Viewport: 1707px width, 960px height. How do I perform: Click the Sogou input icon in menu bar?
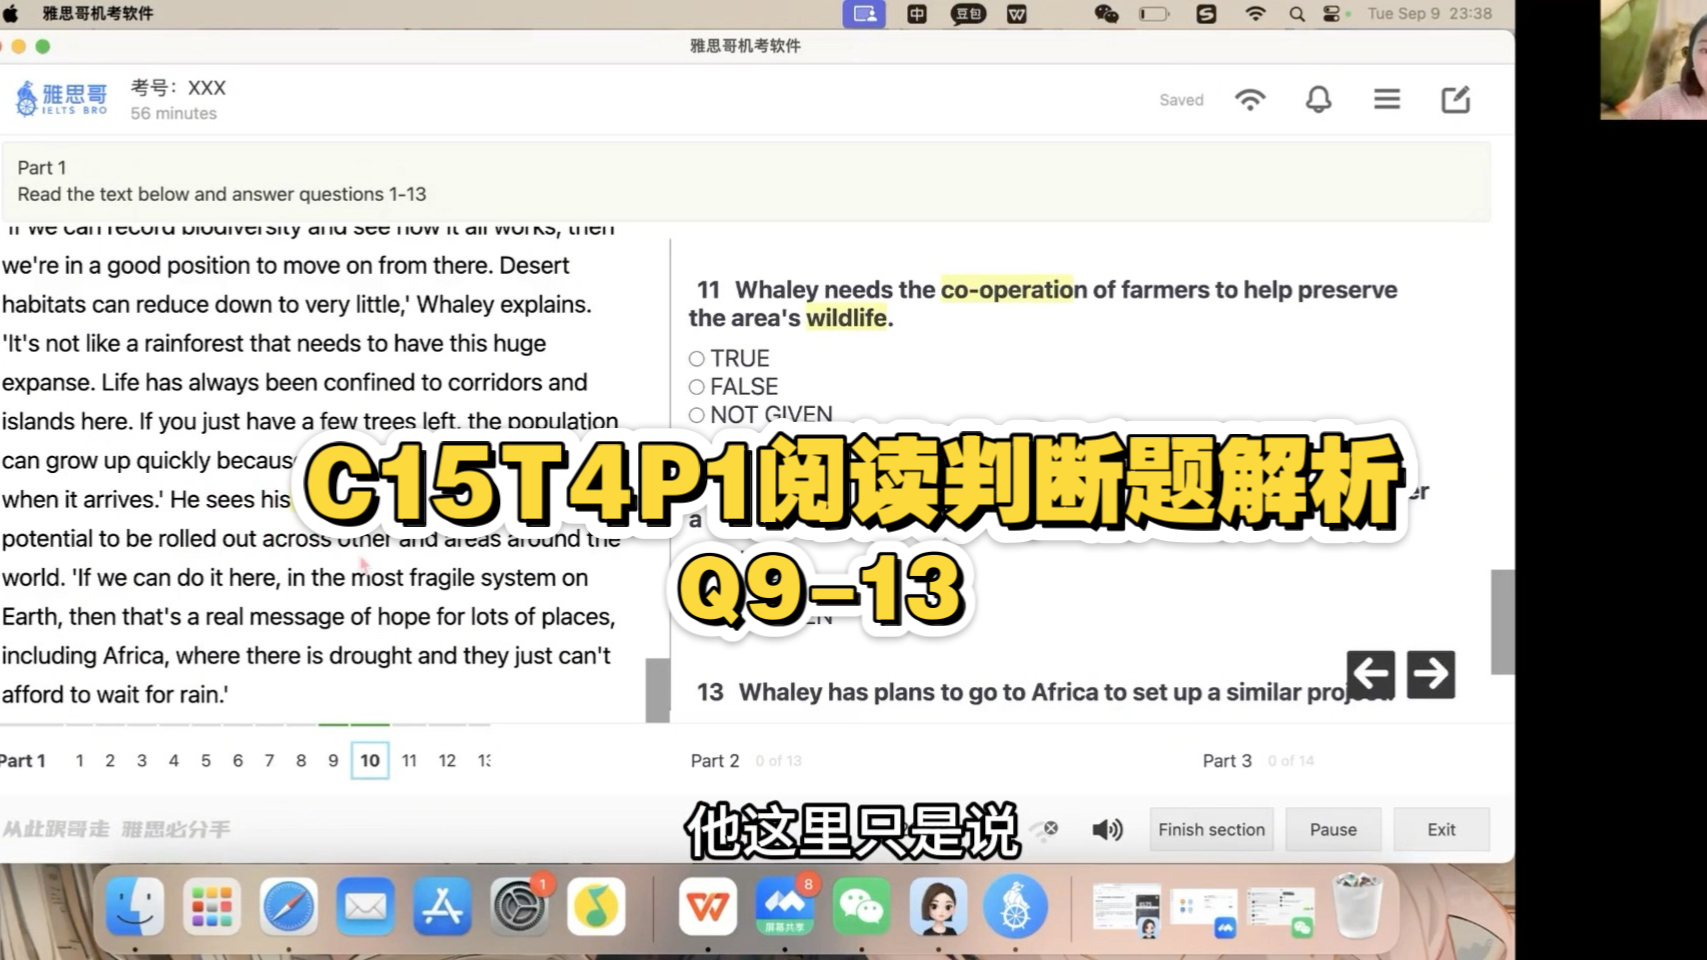click(x=1206, y=13)
